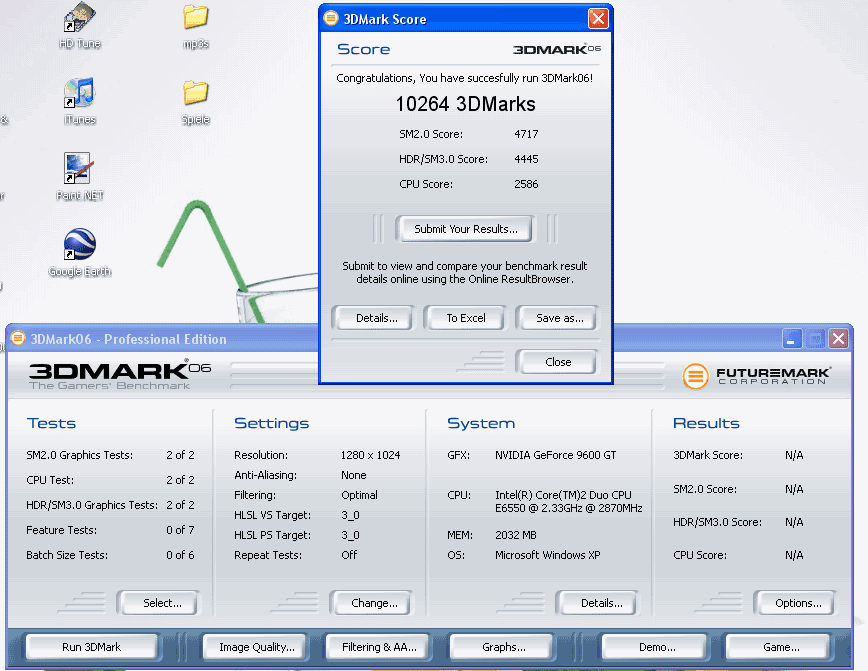The height and width of the screenshot is (671, 868).
Task: Click the Score heading in the dialog
Action: (363, 49)
